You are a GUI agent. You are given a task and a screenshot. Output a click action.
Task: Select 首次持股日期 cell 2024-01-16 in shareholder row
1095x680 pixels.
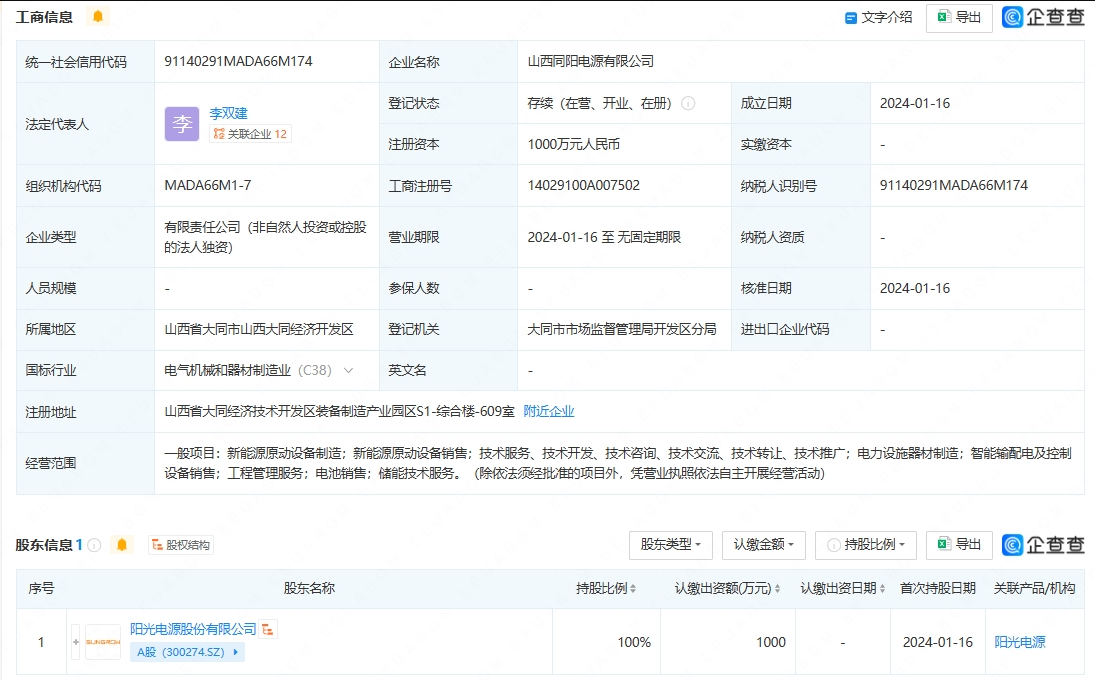coord(937,642)
